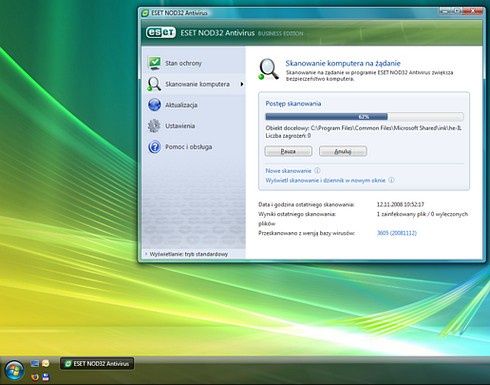The image size is (490, 385).
Task: Click the last scan date 12.11.2008 10:52:17
Action: click(400, 204)
